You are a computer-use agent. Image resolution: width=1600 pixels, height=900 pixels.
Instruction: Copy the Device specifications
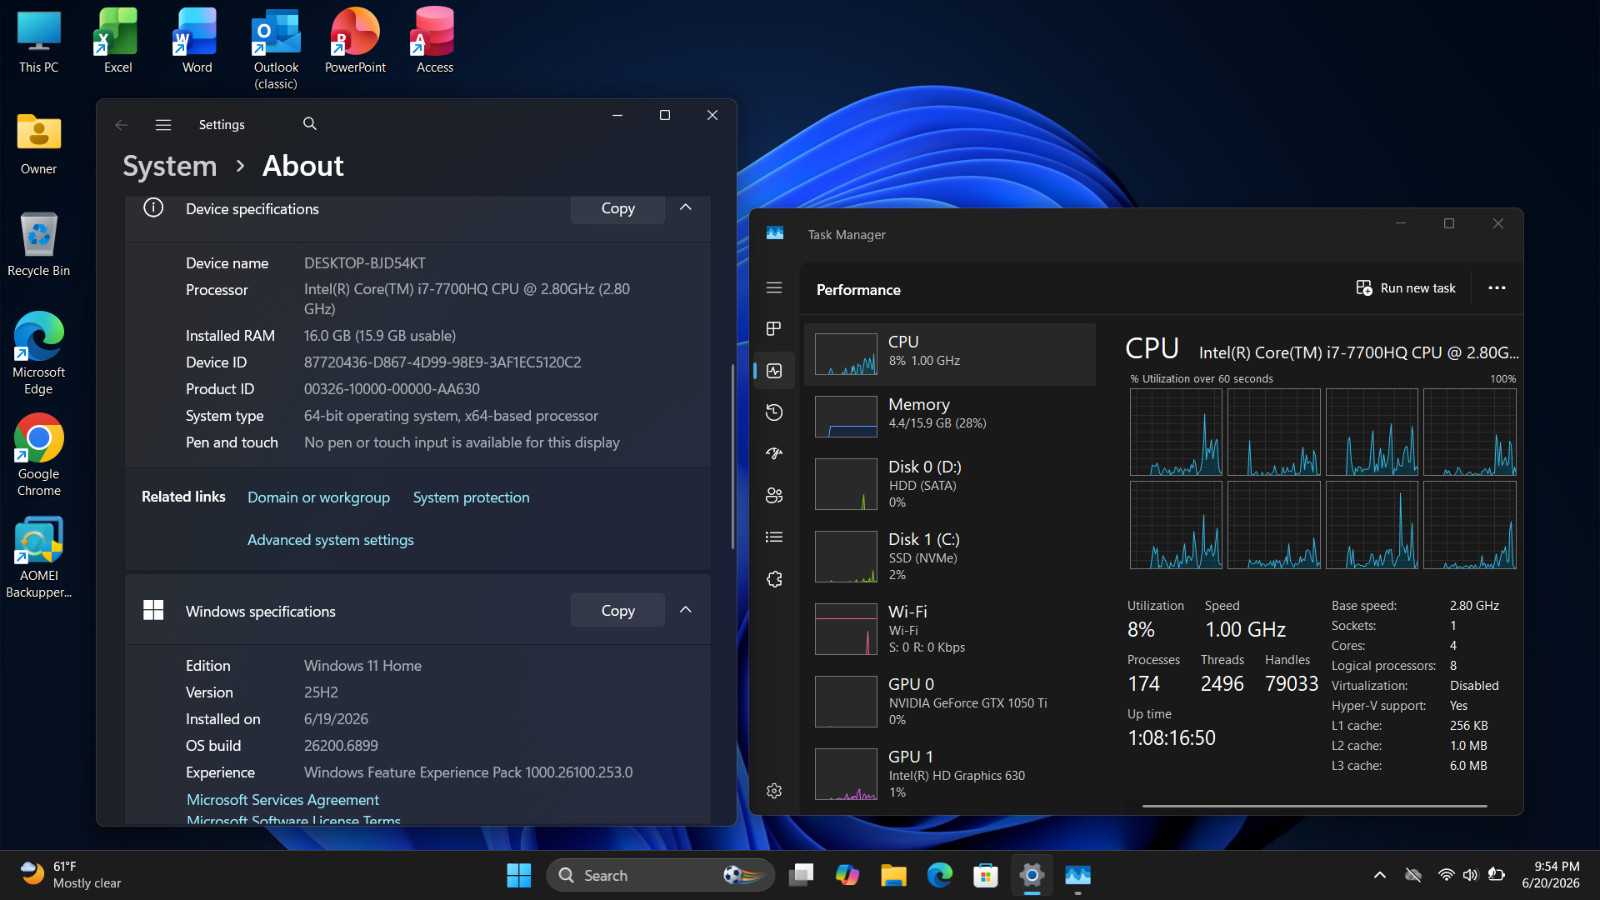point(618,208)
